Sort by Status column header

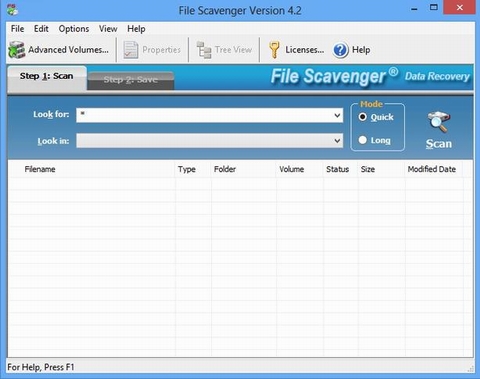click(341, 169)
